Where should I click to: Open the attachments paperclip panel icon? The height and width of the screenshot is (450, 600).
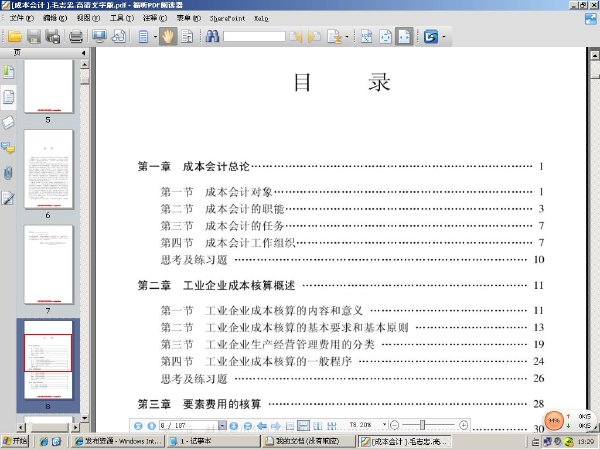[8, 173]
